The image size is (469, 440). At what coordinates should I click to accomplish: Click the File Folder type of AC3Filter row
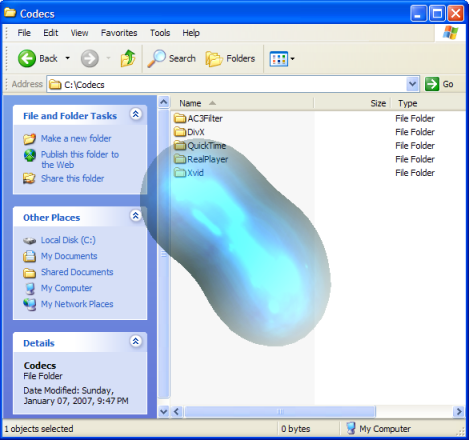(x=415, y=118)
